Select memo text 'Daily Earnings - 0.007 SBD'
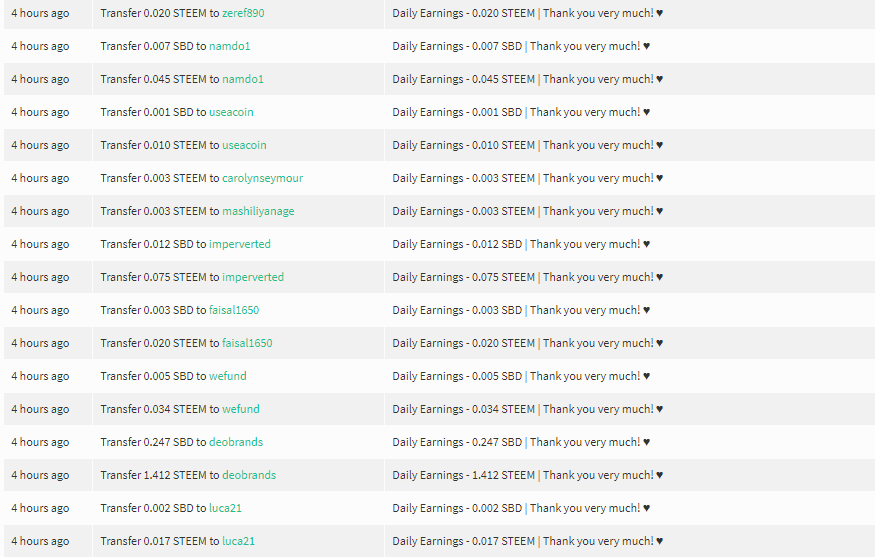875x557 pixels. coord(457,46)
